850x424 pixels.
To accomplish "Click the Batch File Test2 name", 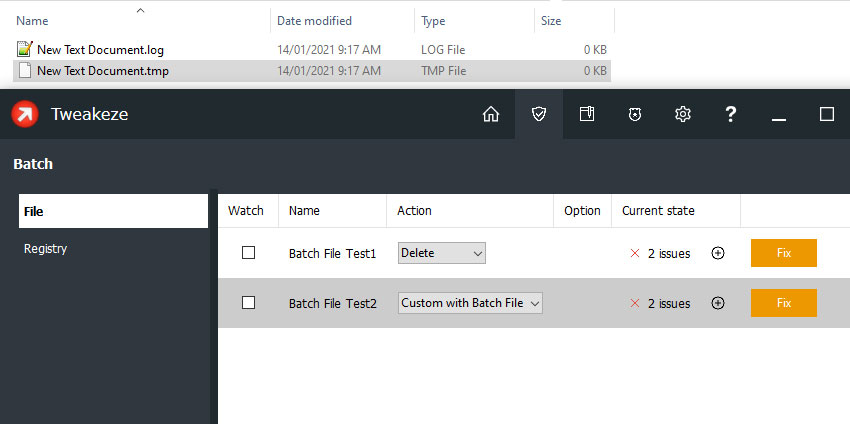I will [x=332, y=303].
